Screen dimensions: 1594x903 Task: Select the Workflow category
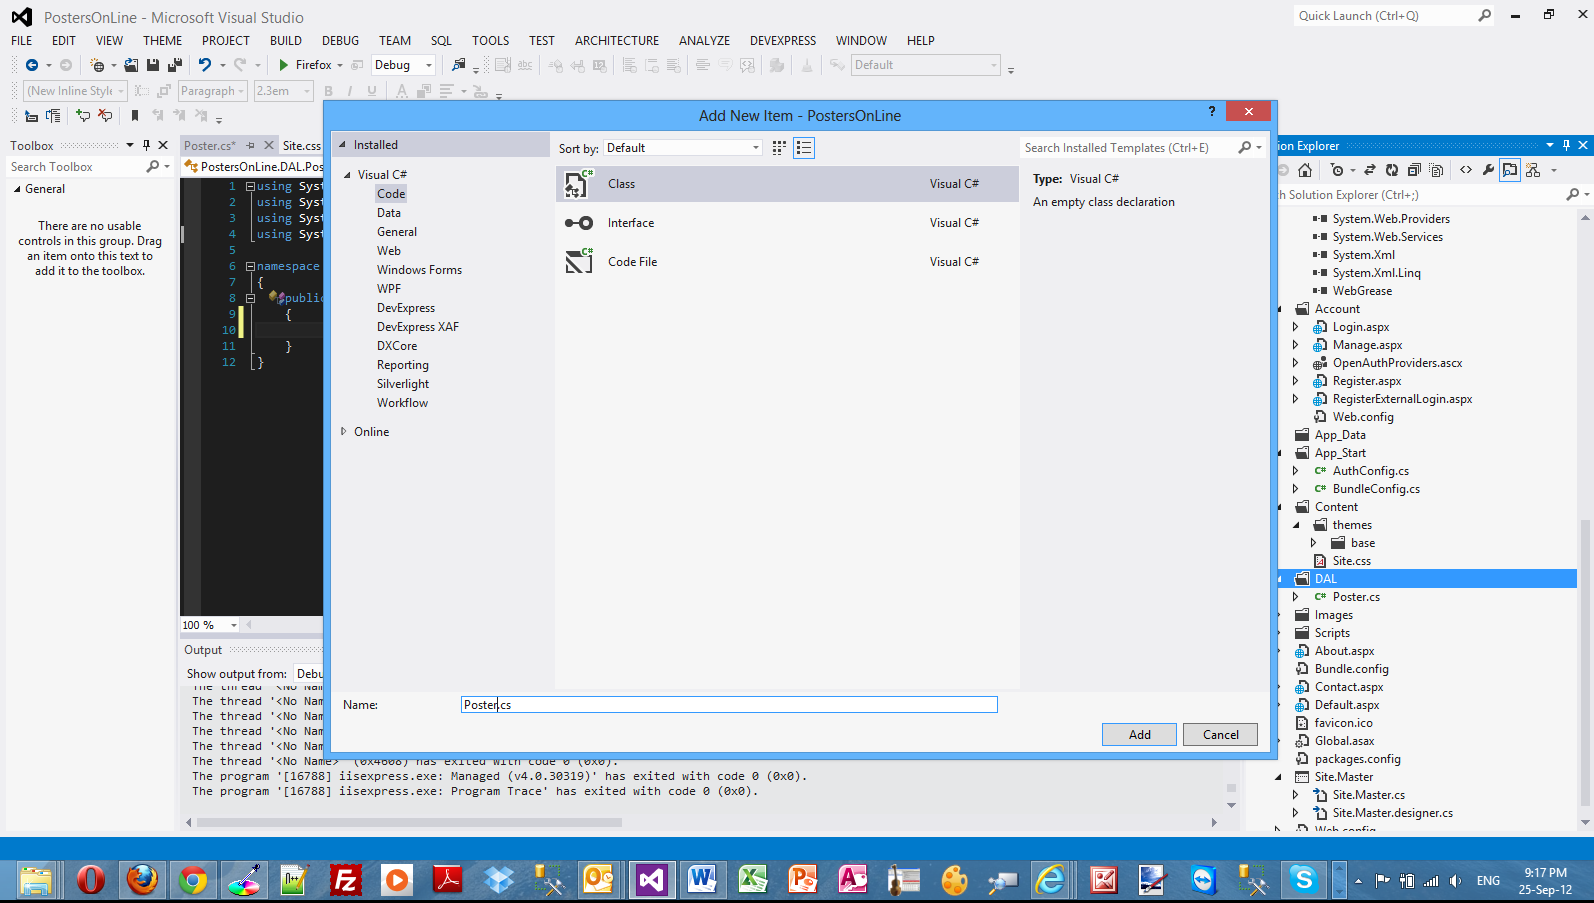pyautogui.click(x=402, y=403)
